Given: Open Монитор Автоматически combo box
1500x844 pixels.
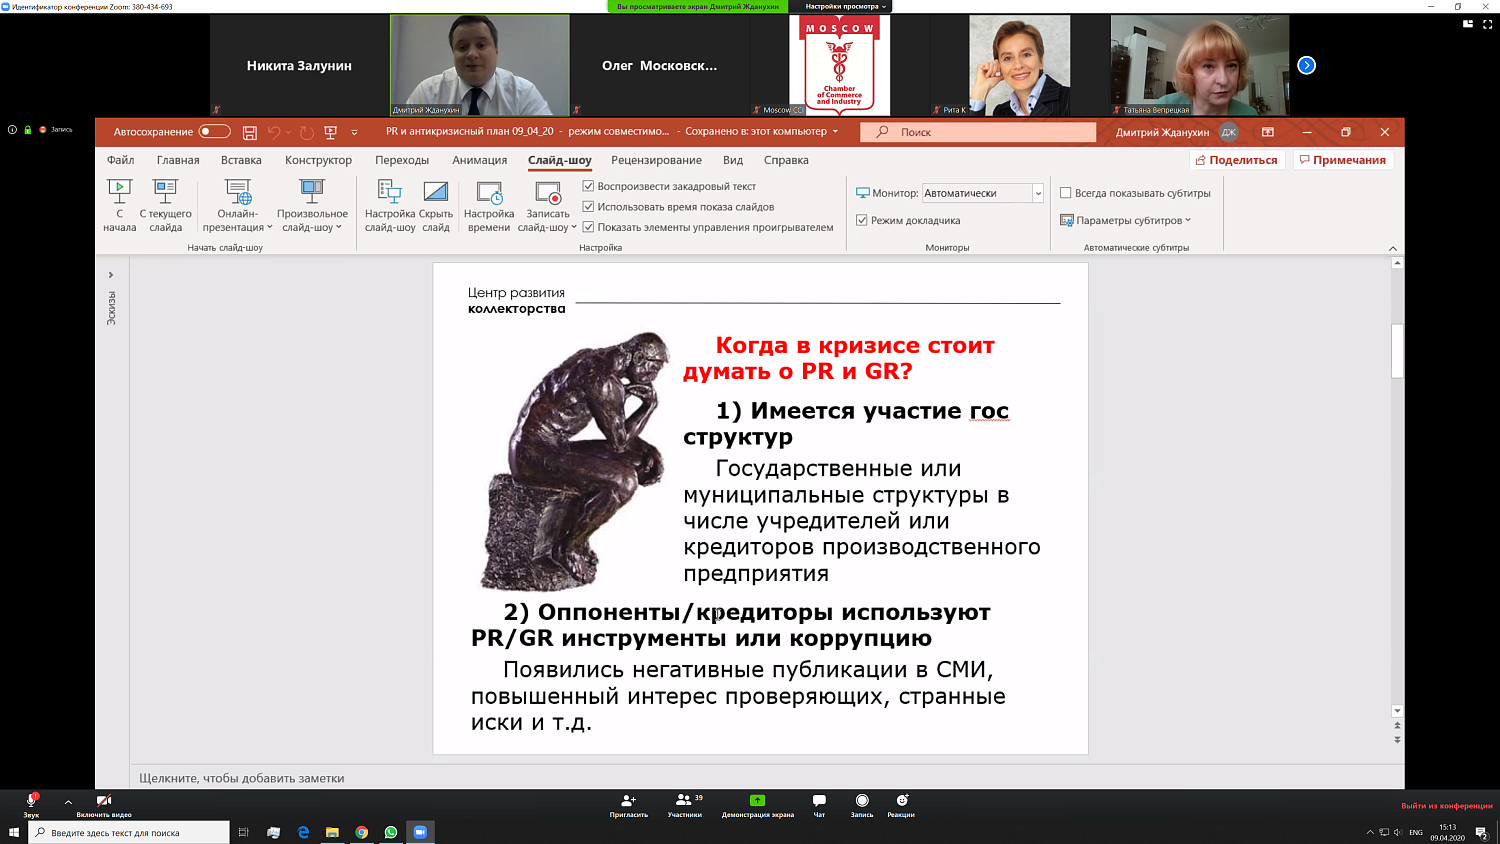Looking at the screenshot, I should pos(982,193).
